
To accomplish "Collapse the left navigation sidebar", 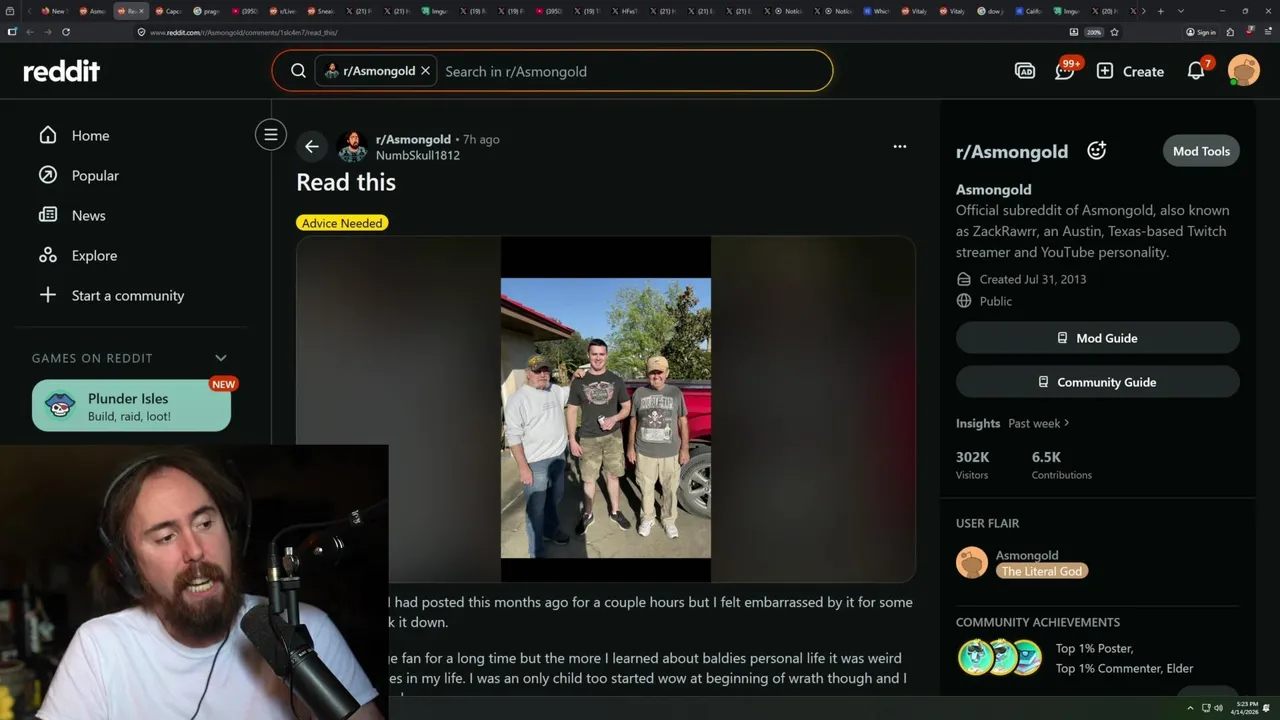I will pos(270,134).
